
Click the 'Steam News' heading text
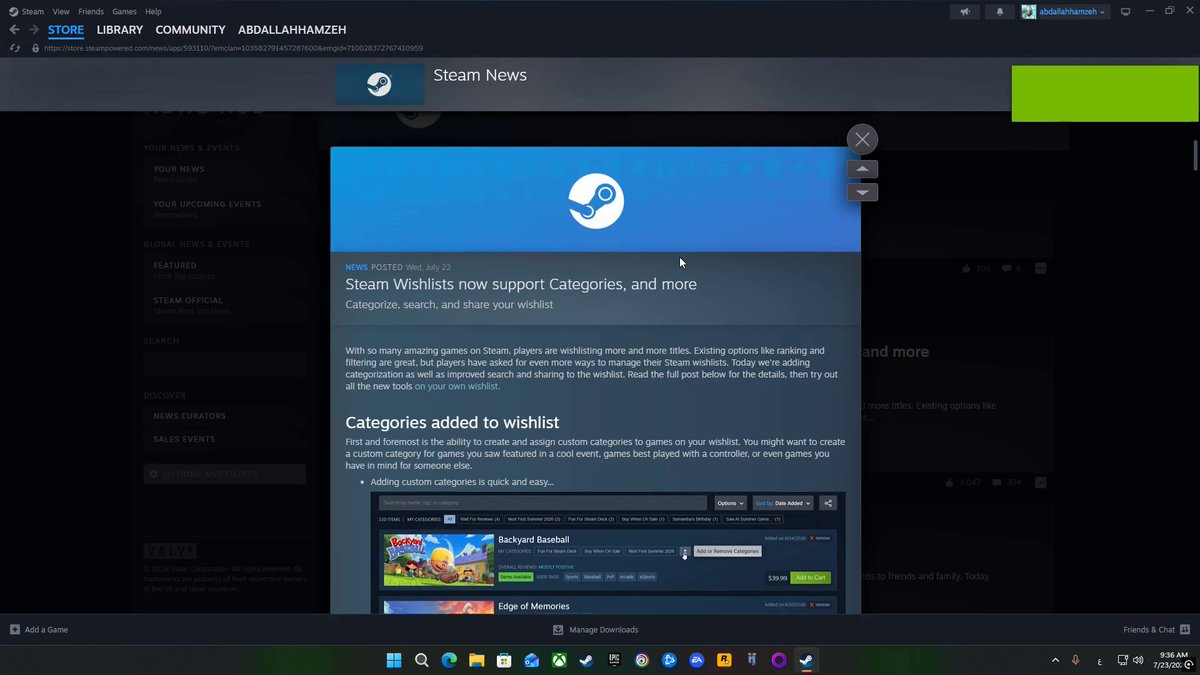[x=480, y=75]
